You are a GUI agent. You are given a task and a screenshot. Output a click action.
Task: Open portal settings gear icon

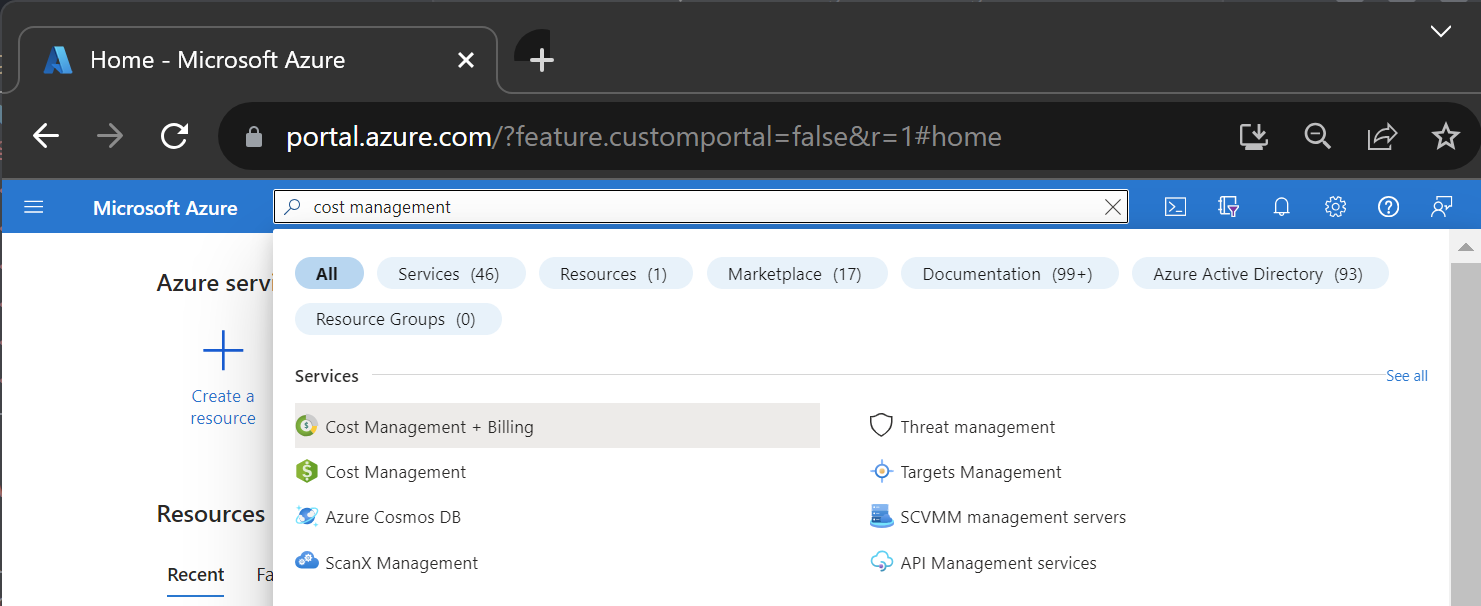[1335, 207]
